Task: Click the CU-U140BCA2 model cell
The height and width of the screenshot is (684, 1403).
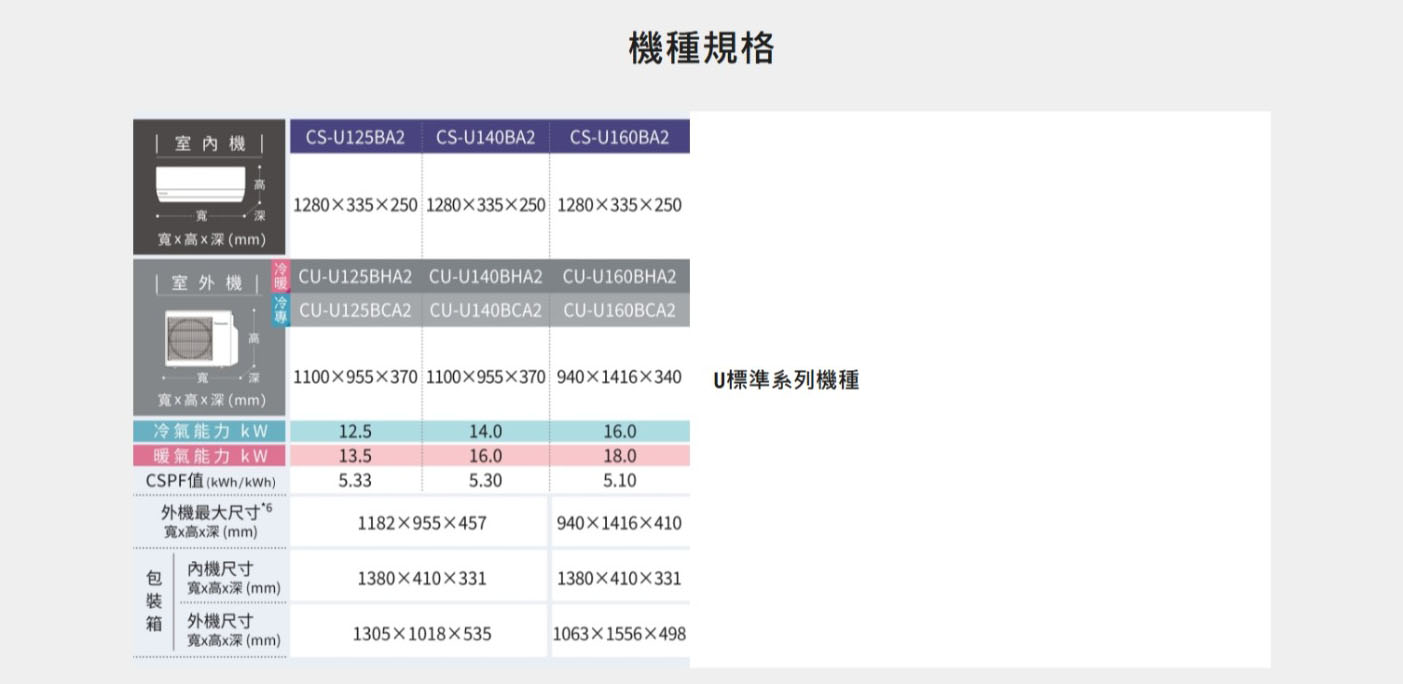Action: 485,310
